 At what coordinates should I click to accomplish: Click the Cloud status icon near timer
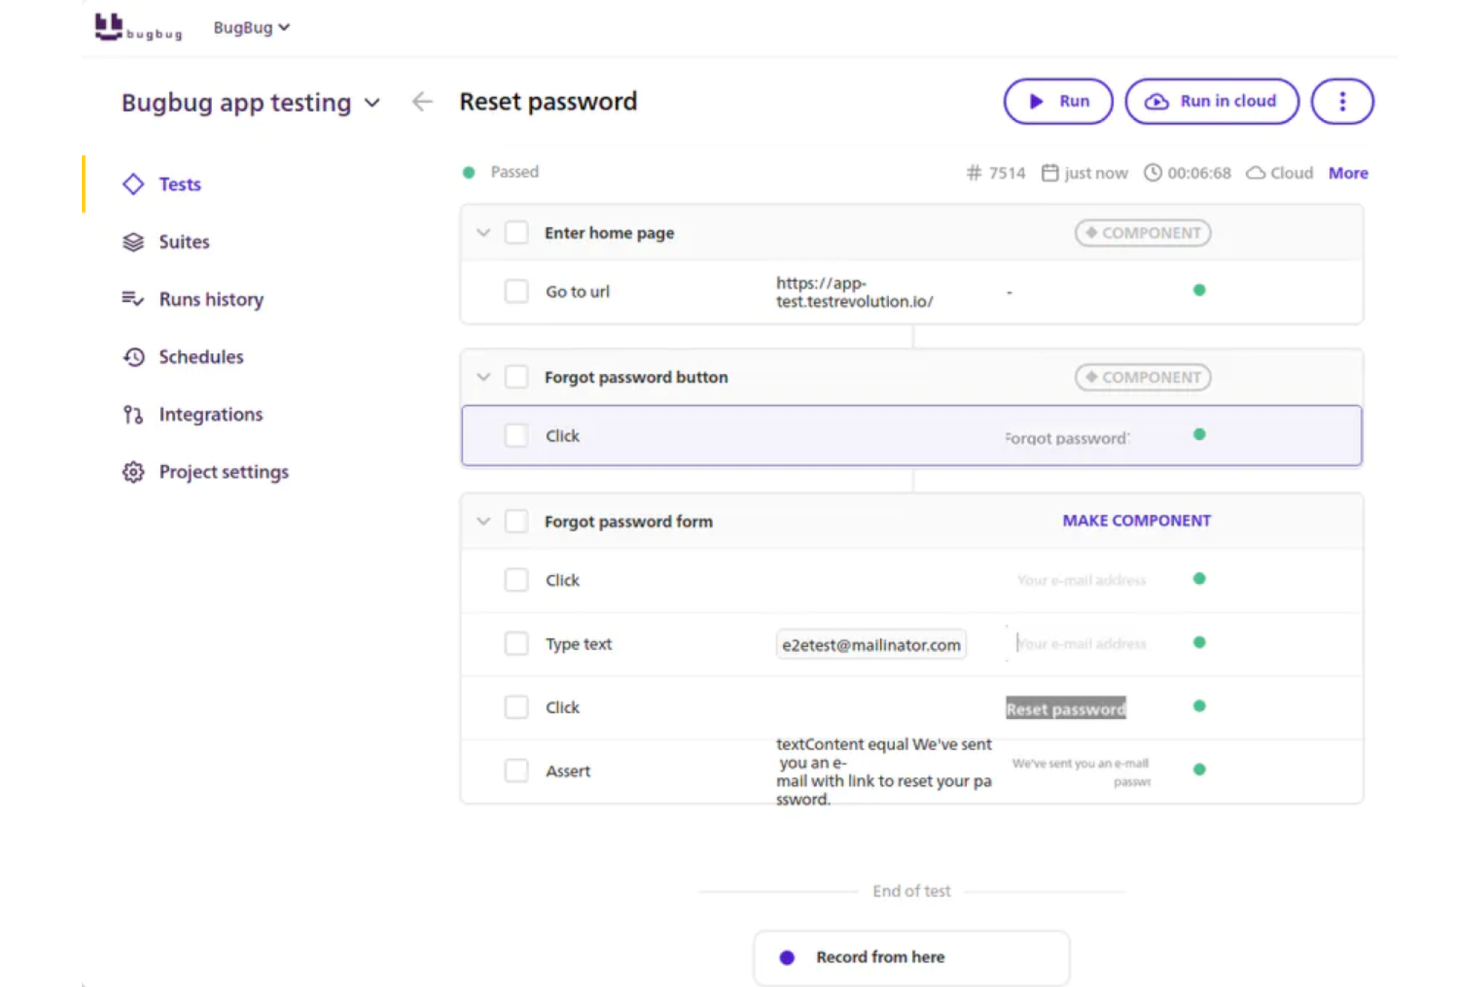pos(1256,172)
